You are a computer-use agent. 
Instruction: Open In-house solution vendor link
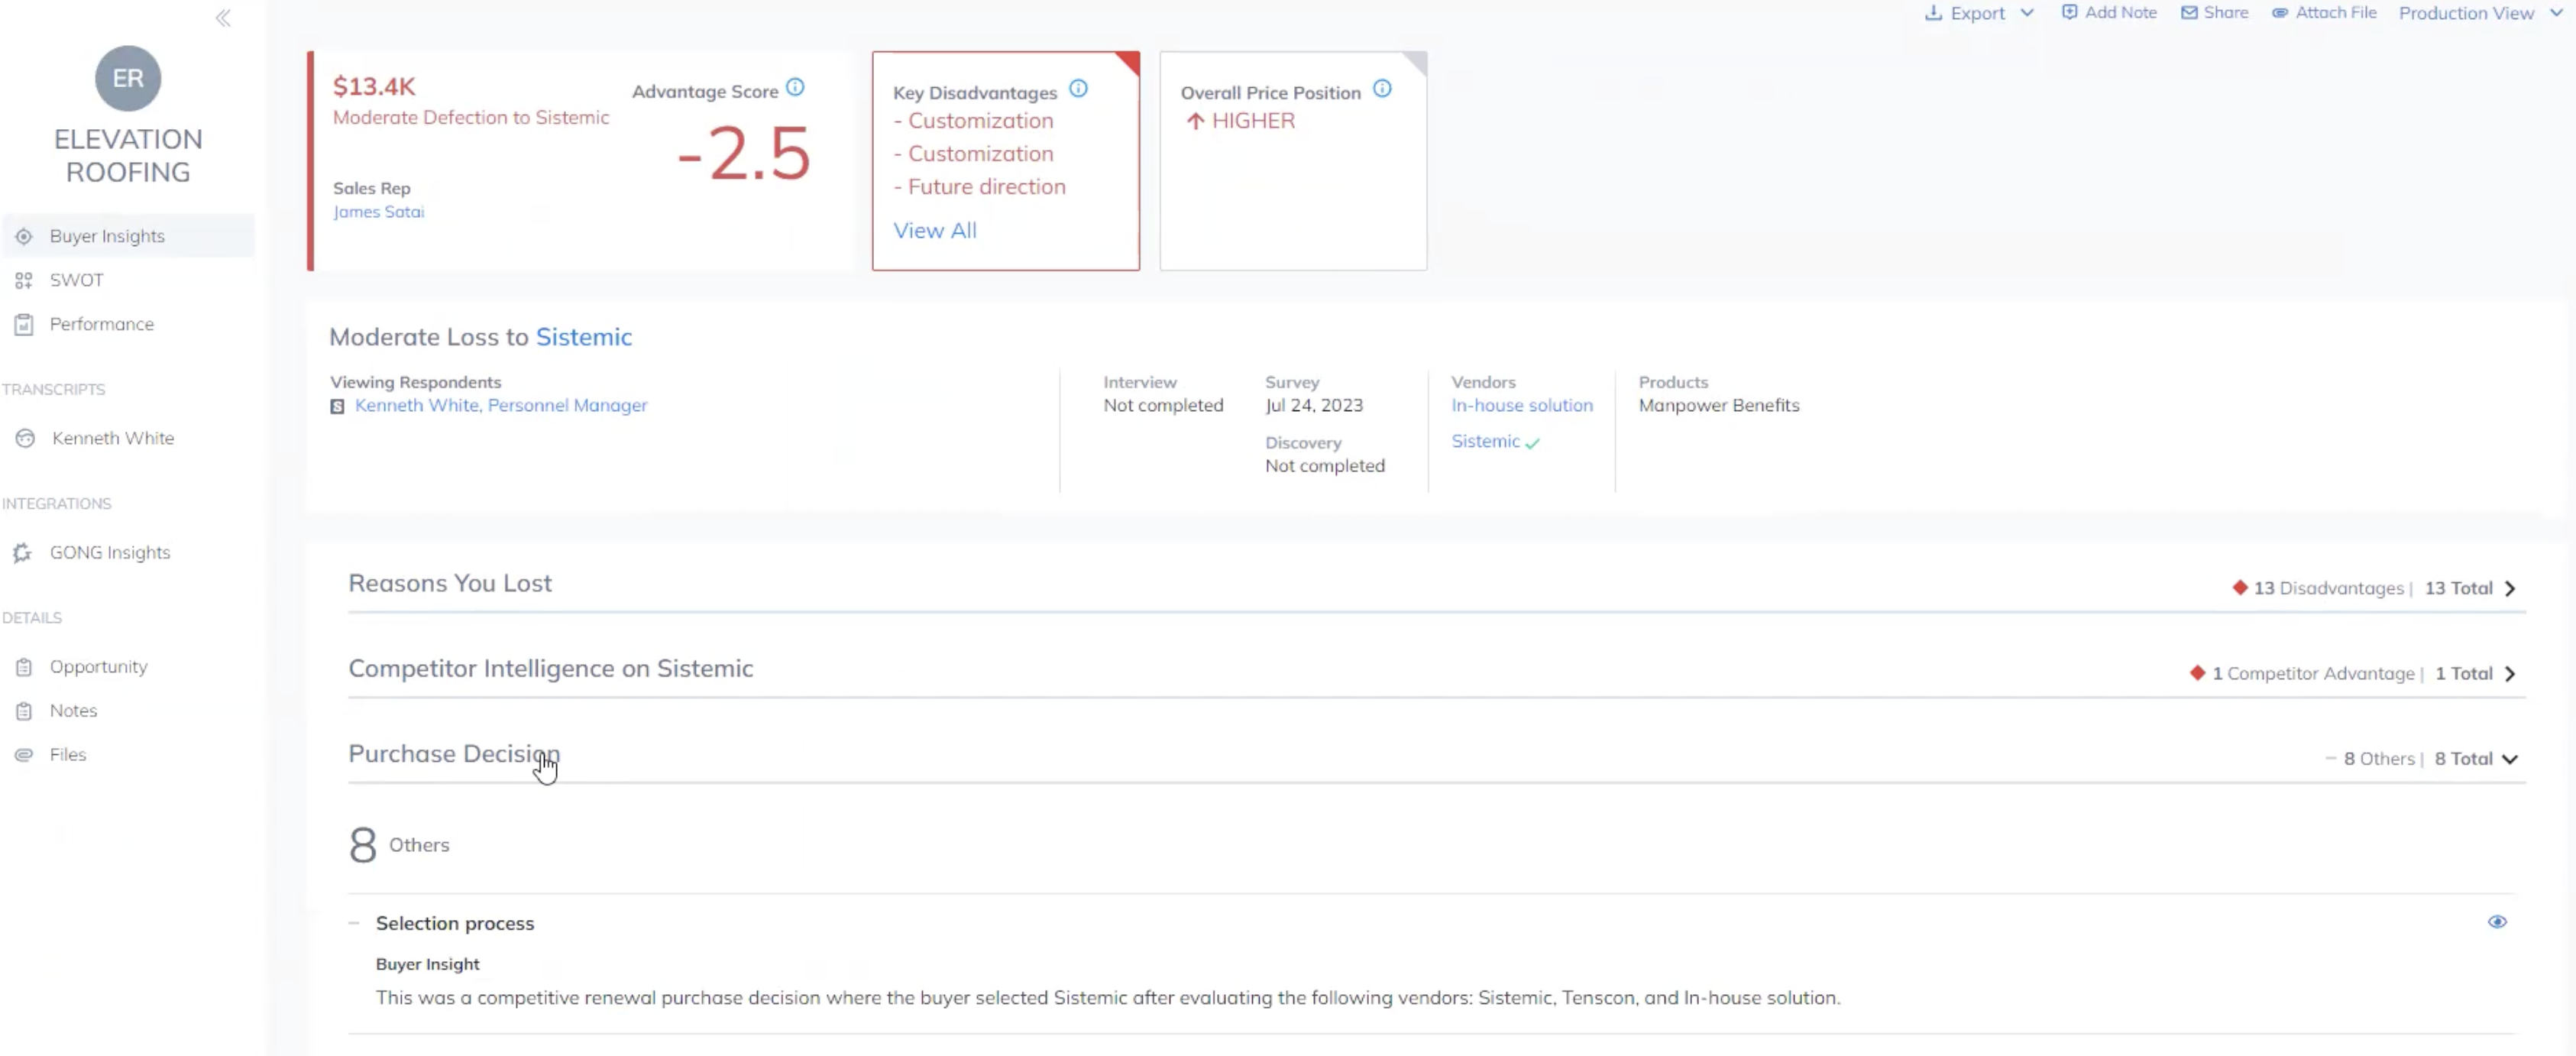click(x=1522, y=405)
